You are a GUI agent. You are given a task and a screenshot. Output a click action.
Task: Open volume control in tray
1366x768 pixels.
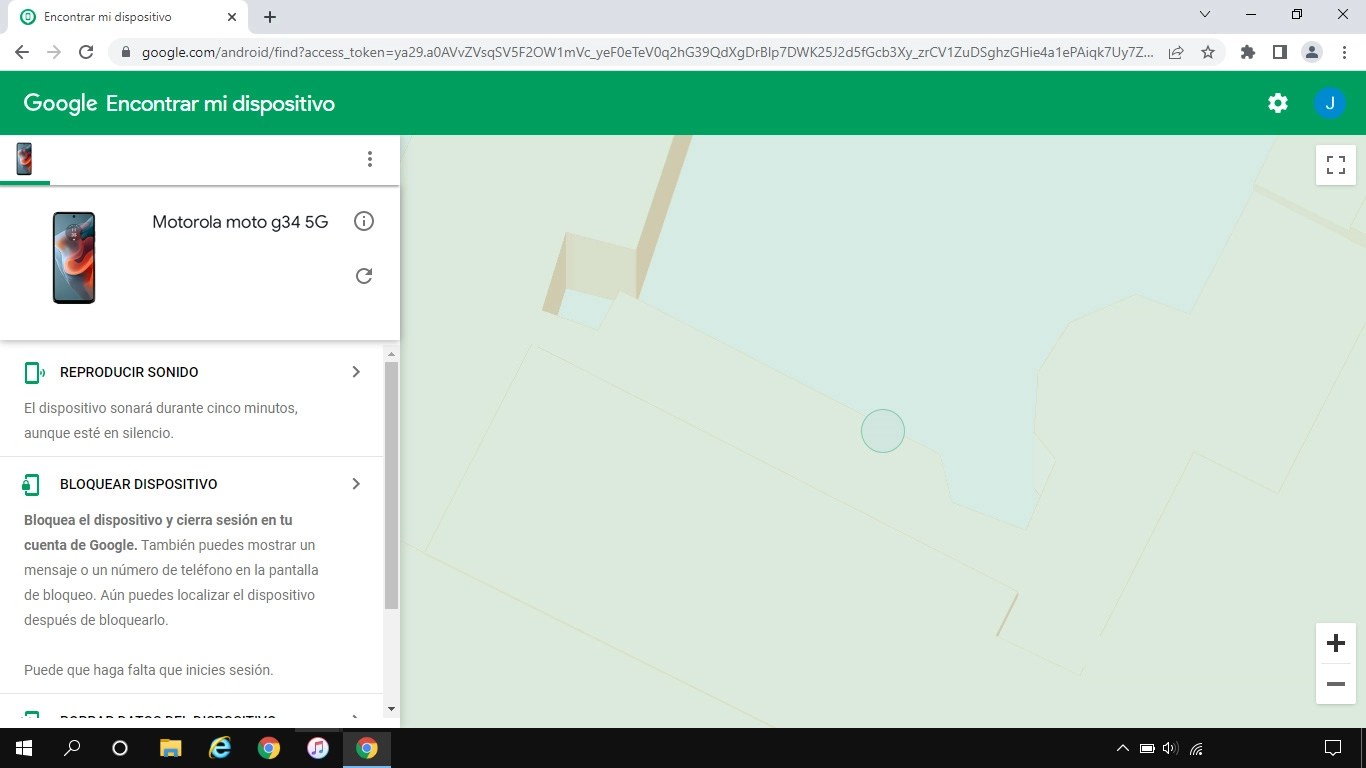[1171, 748]
